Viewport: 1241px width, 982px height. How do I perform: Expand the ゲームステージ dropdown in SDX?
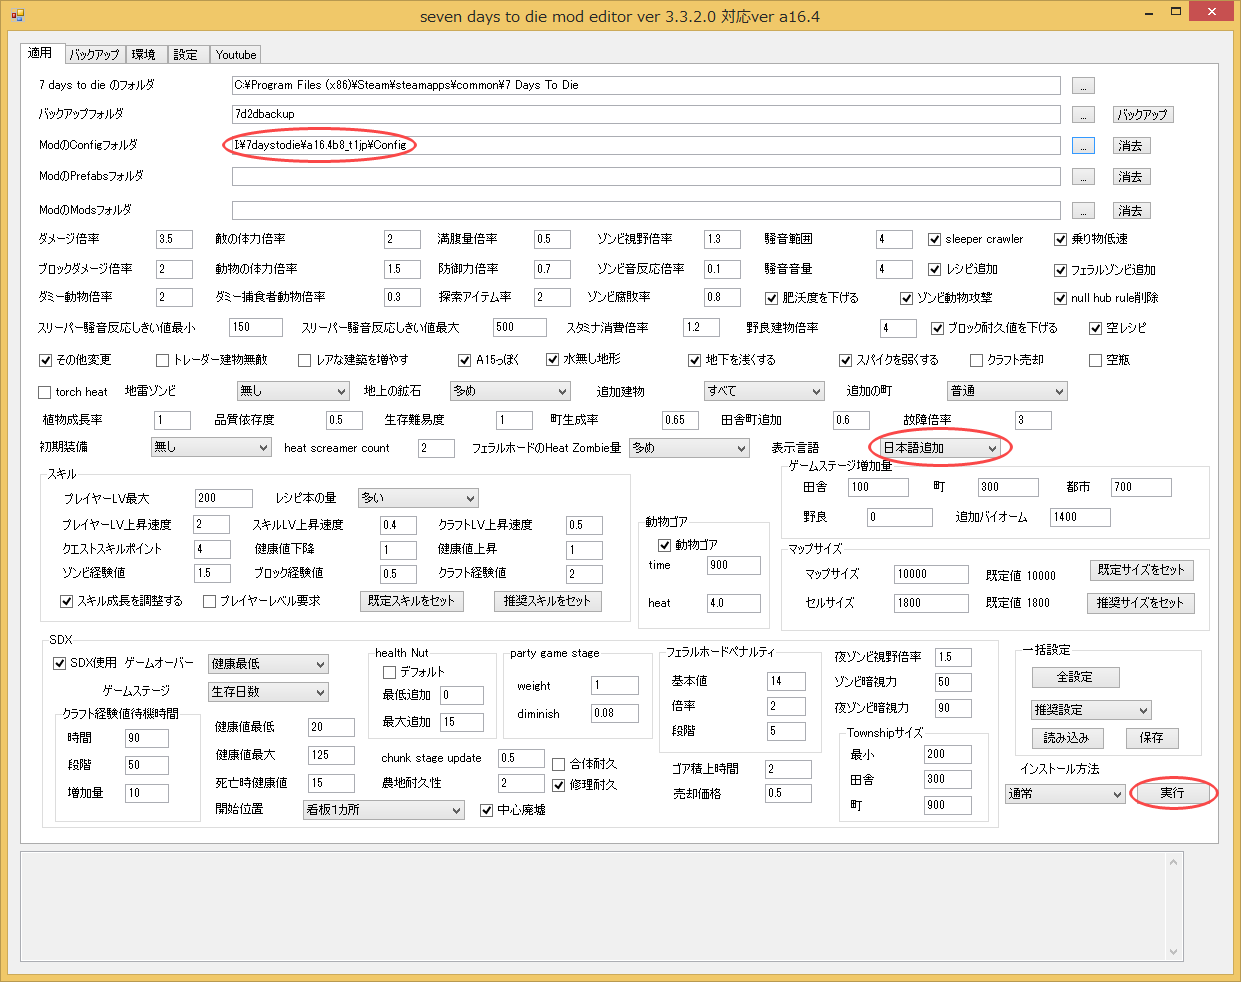pyautogui.click(x=268, y=692)
